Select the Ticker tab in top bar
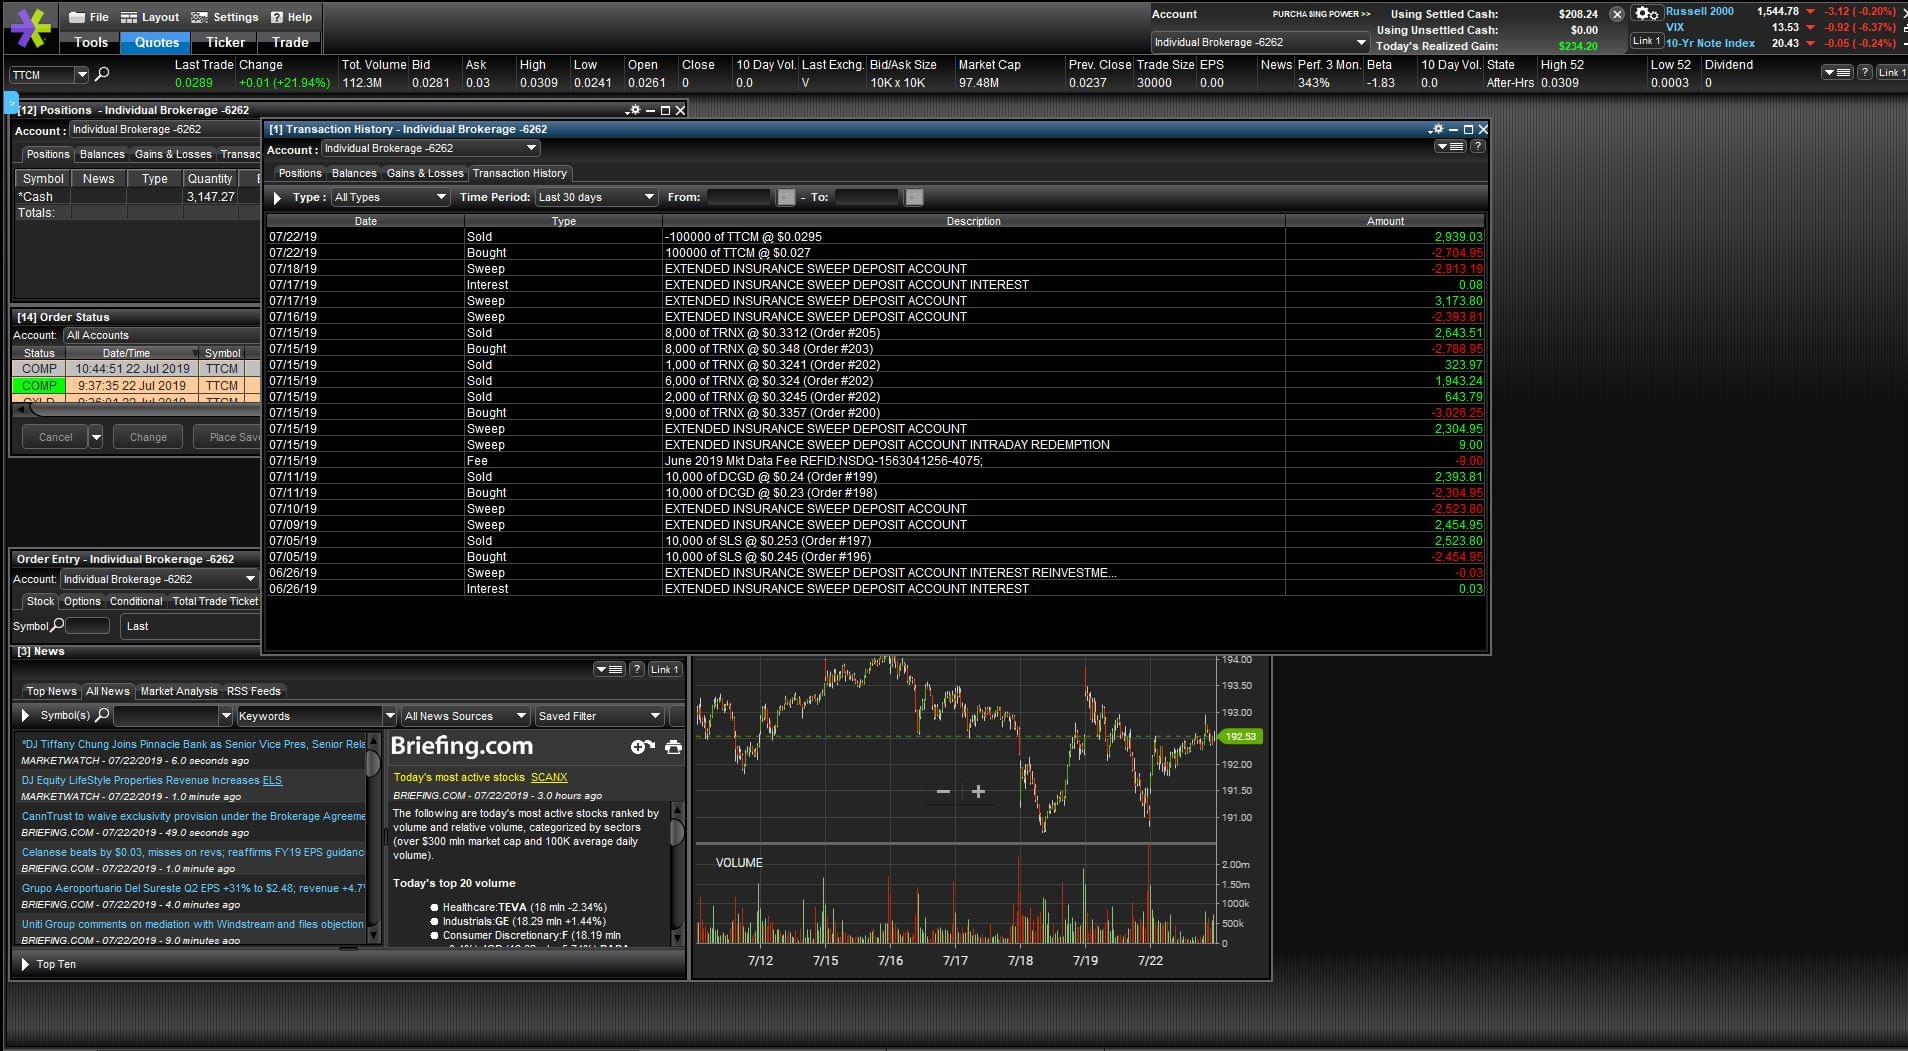Image resolution: width=1908 pixels, height=1051 pixels. tap(225, 42)
